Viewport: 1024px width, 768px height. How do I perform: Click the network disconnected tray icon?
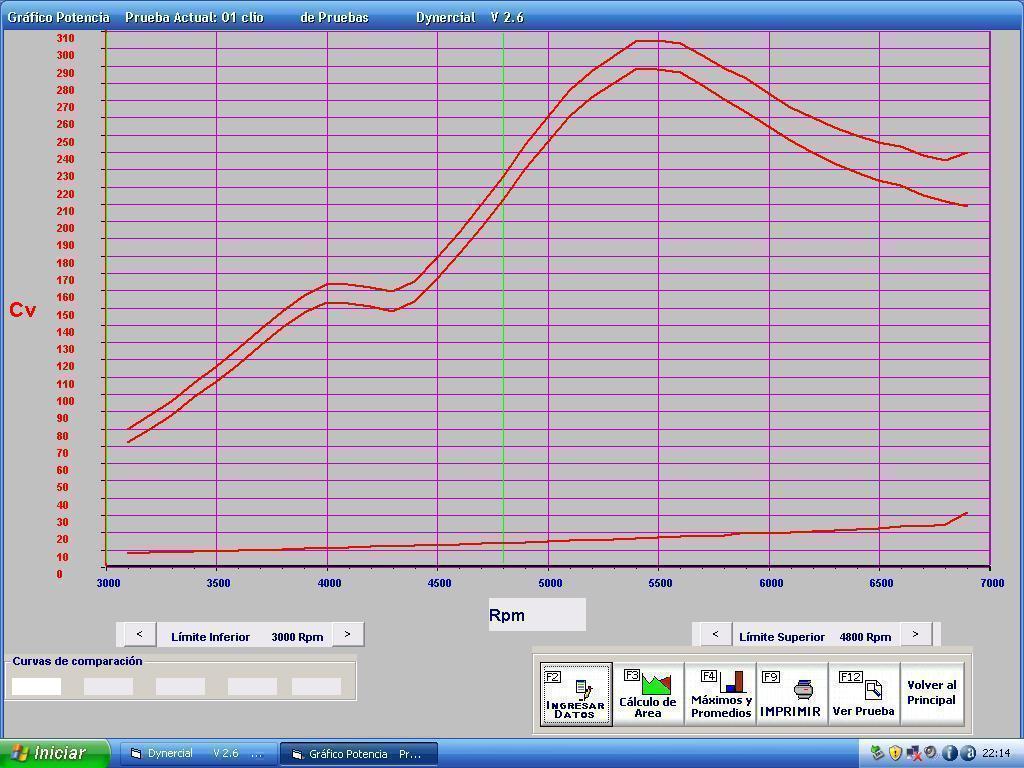coord(913,753)
